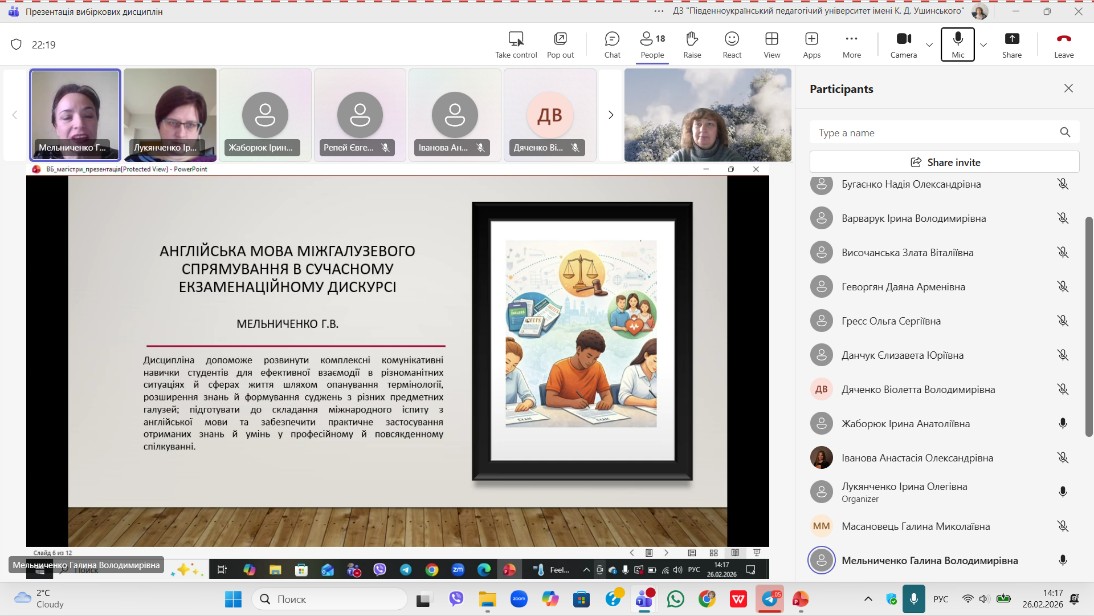Click the Raise hand icon
The width and height of the screenshot is (1094, 616).
tap(692, 44)
